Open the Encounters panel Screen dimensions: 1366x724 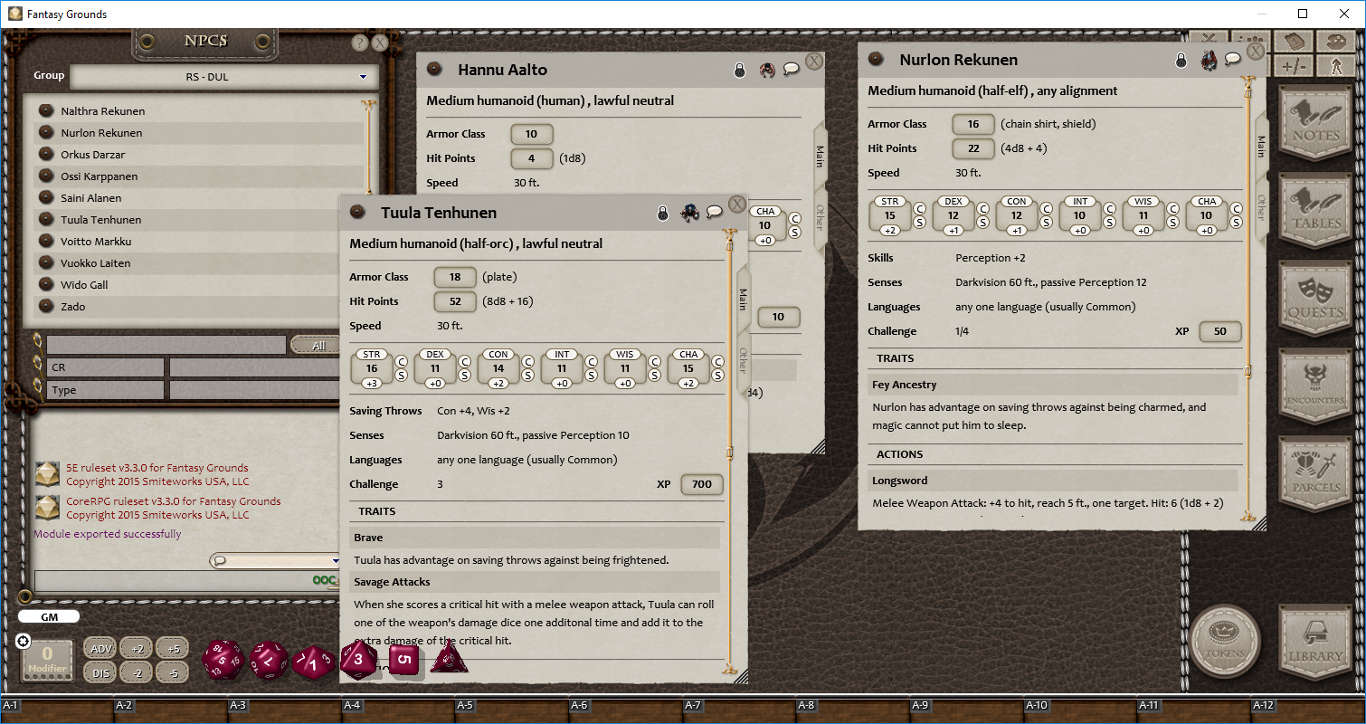coord(1315,385)
